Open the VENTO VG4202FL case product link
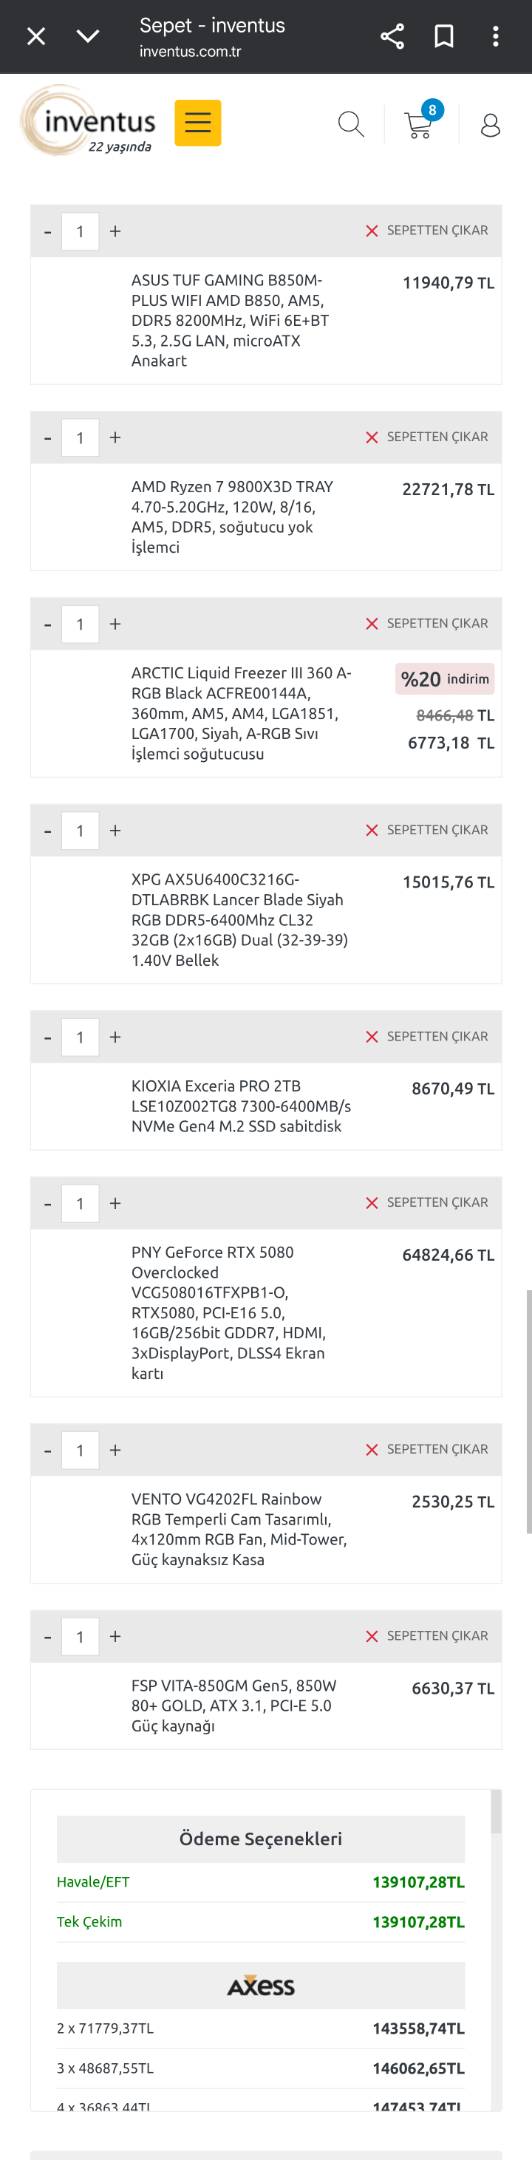Image resolution: width=532 pixels, height=2160 pixels. pos(239,1529)
